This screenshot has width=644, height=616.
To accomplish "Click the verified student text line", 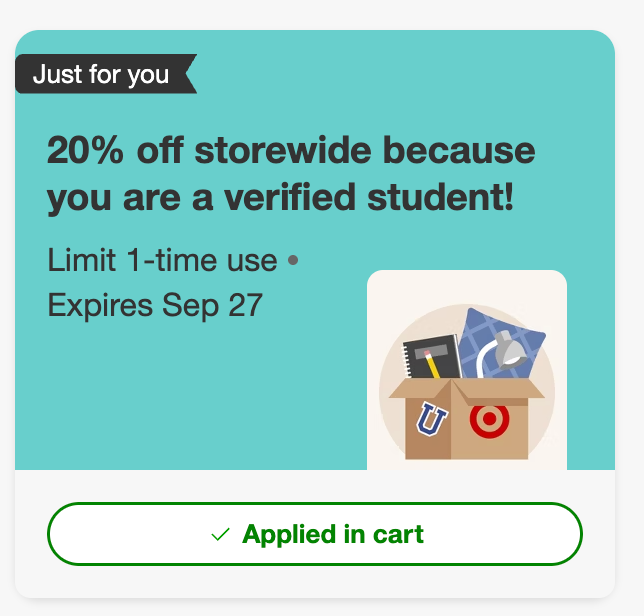I will (x=280, y=198).
